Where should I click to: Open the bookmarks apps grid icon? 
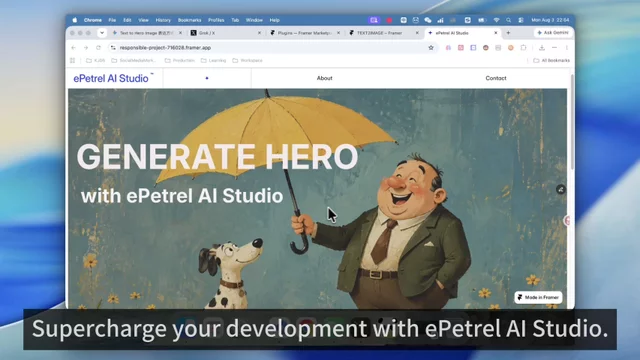(73, 60)
